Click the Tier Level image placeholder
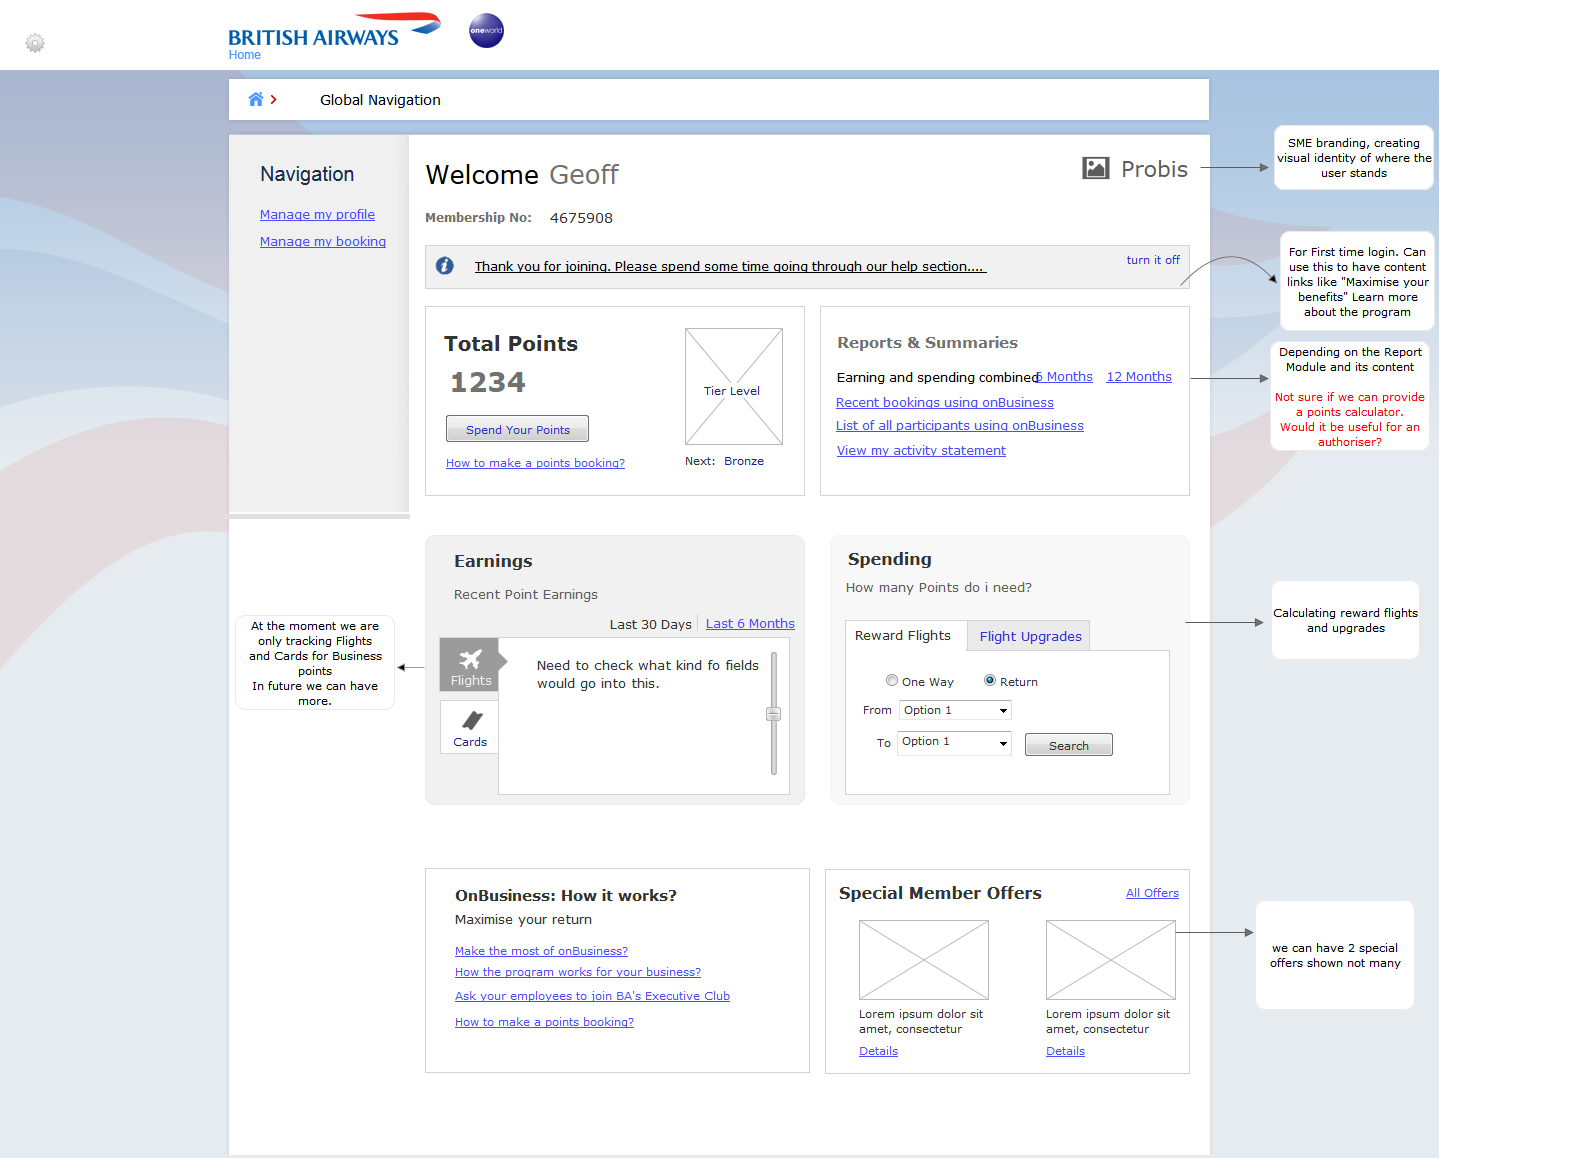This screenshot has height=1158, width=1583. point(733,386)
